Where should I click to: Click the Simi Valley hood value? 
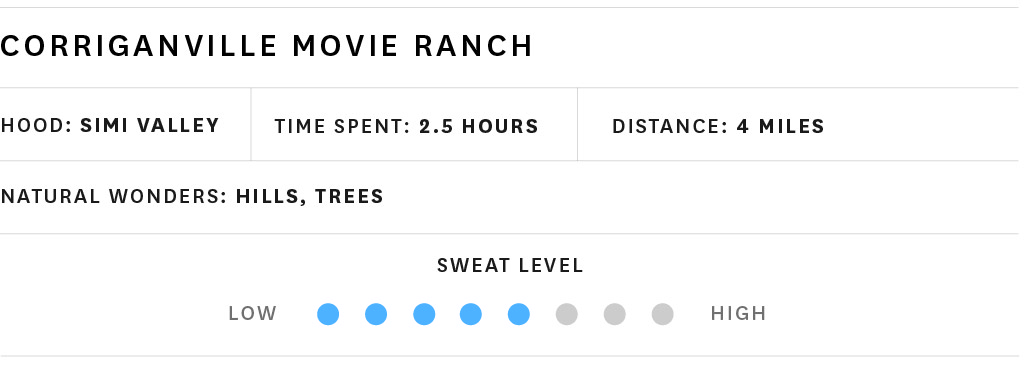[x=150, y=125]
